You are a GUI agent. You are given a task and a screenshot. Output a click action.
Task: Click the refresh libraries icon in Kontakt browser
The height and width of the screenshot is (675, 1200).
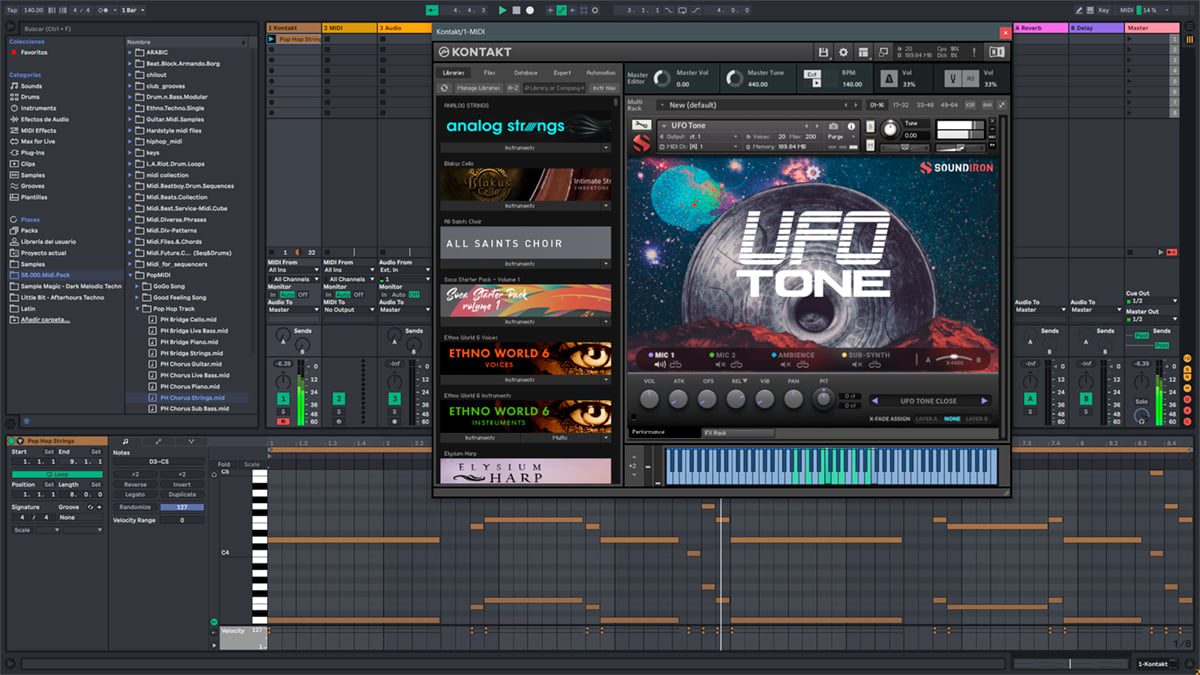pos(444,88)
